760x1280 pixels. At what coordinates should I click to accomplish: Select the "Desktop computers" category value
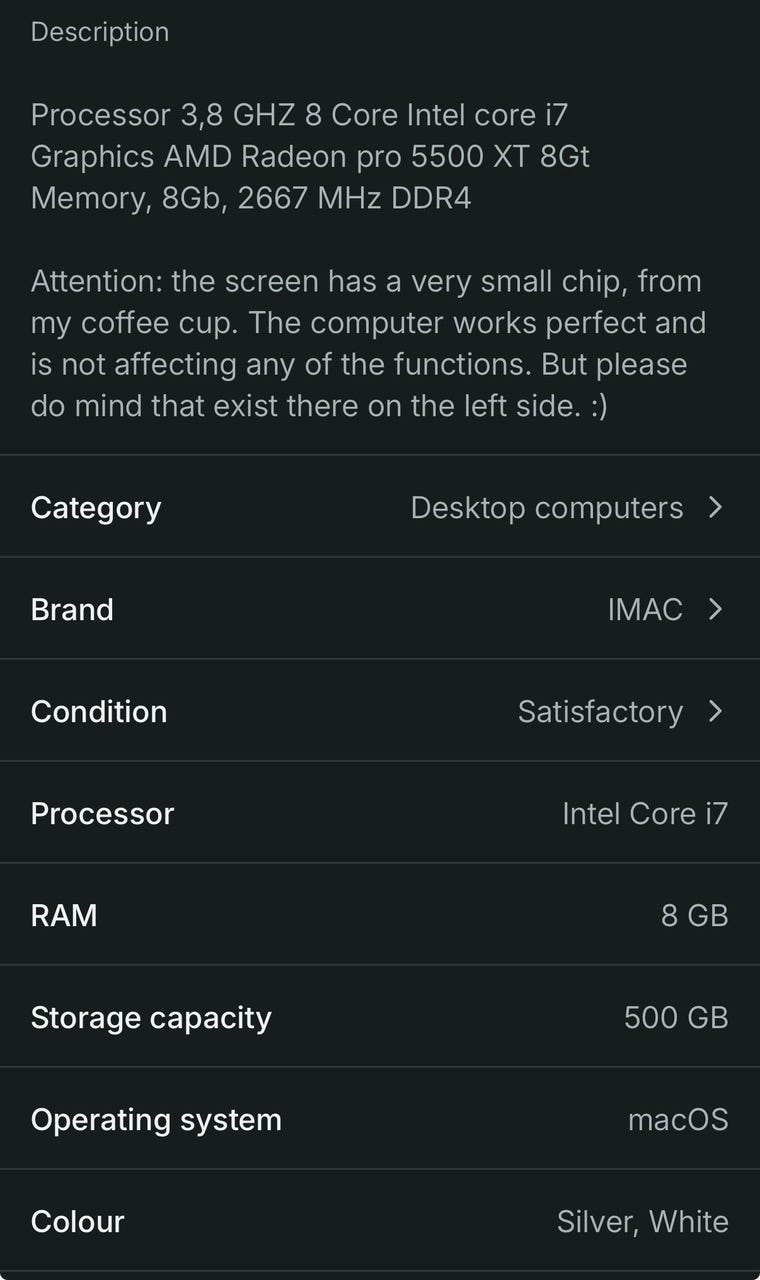[x=546, y=507]
